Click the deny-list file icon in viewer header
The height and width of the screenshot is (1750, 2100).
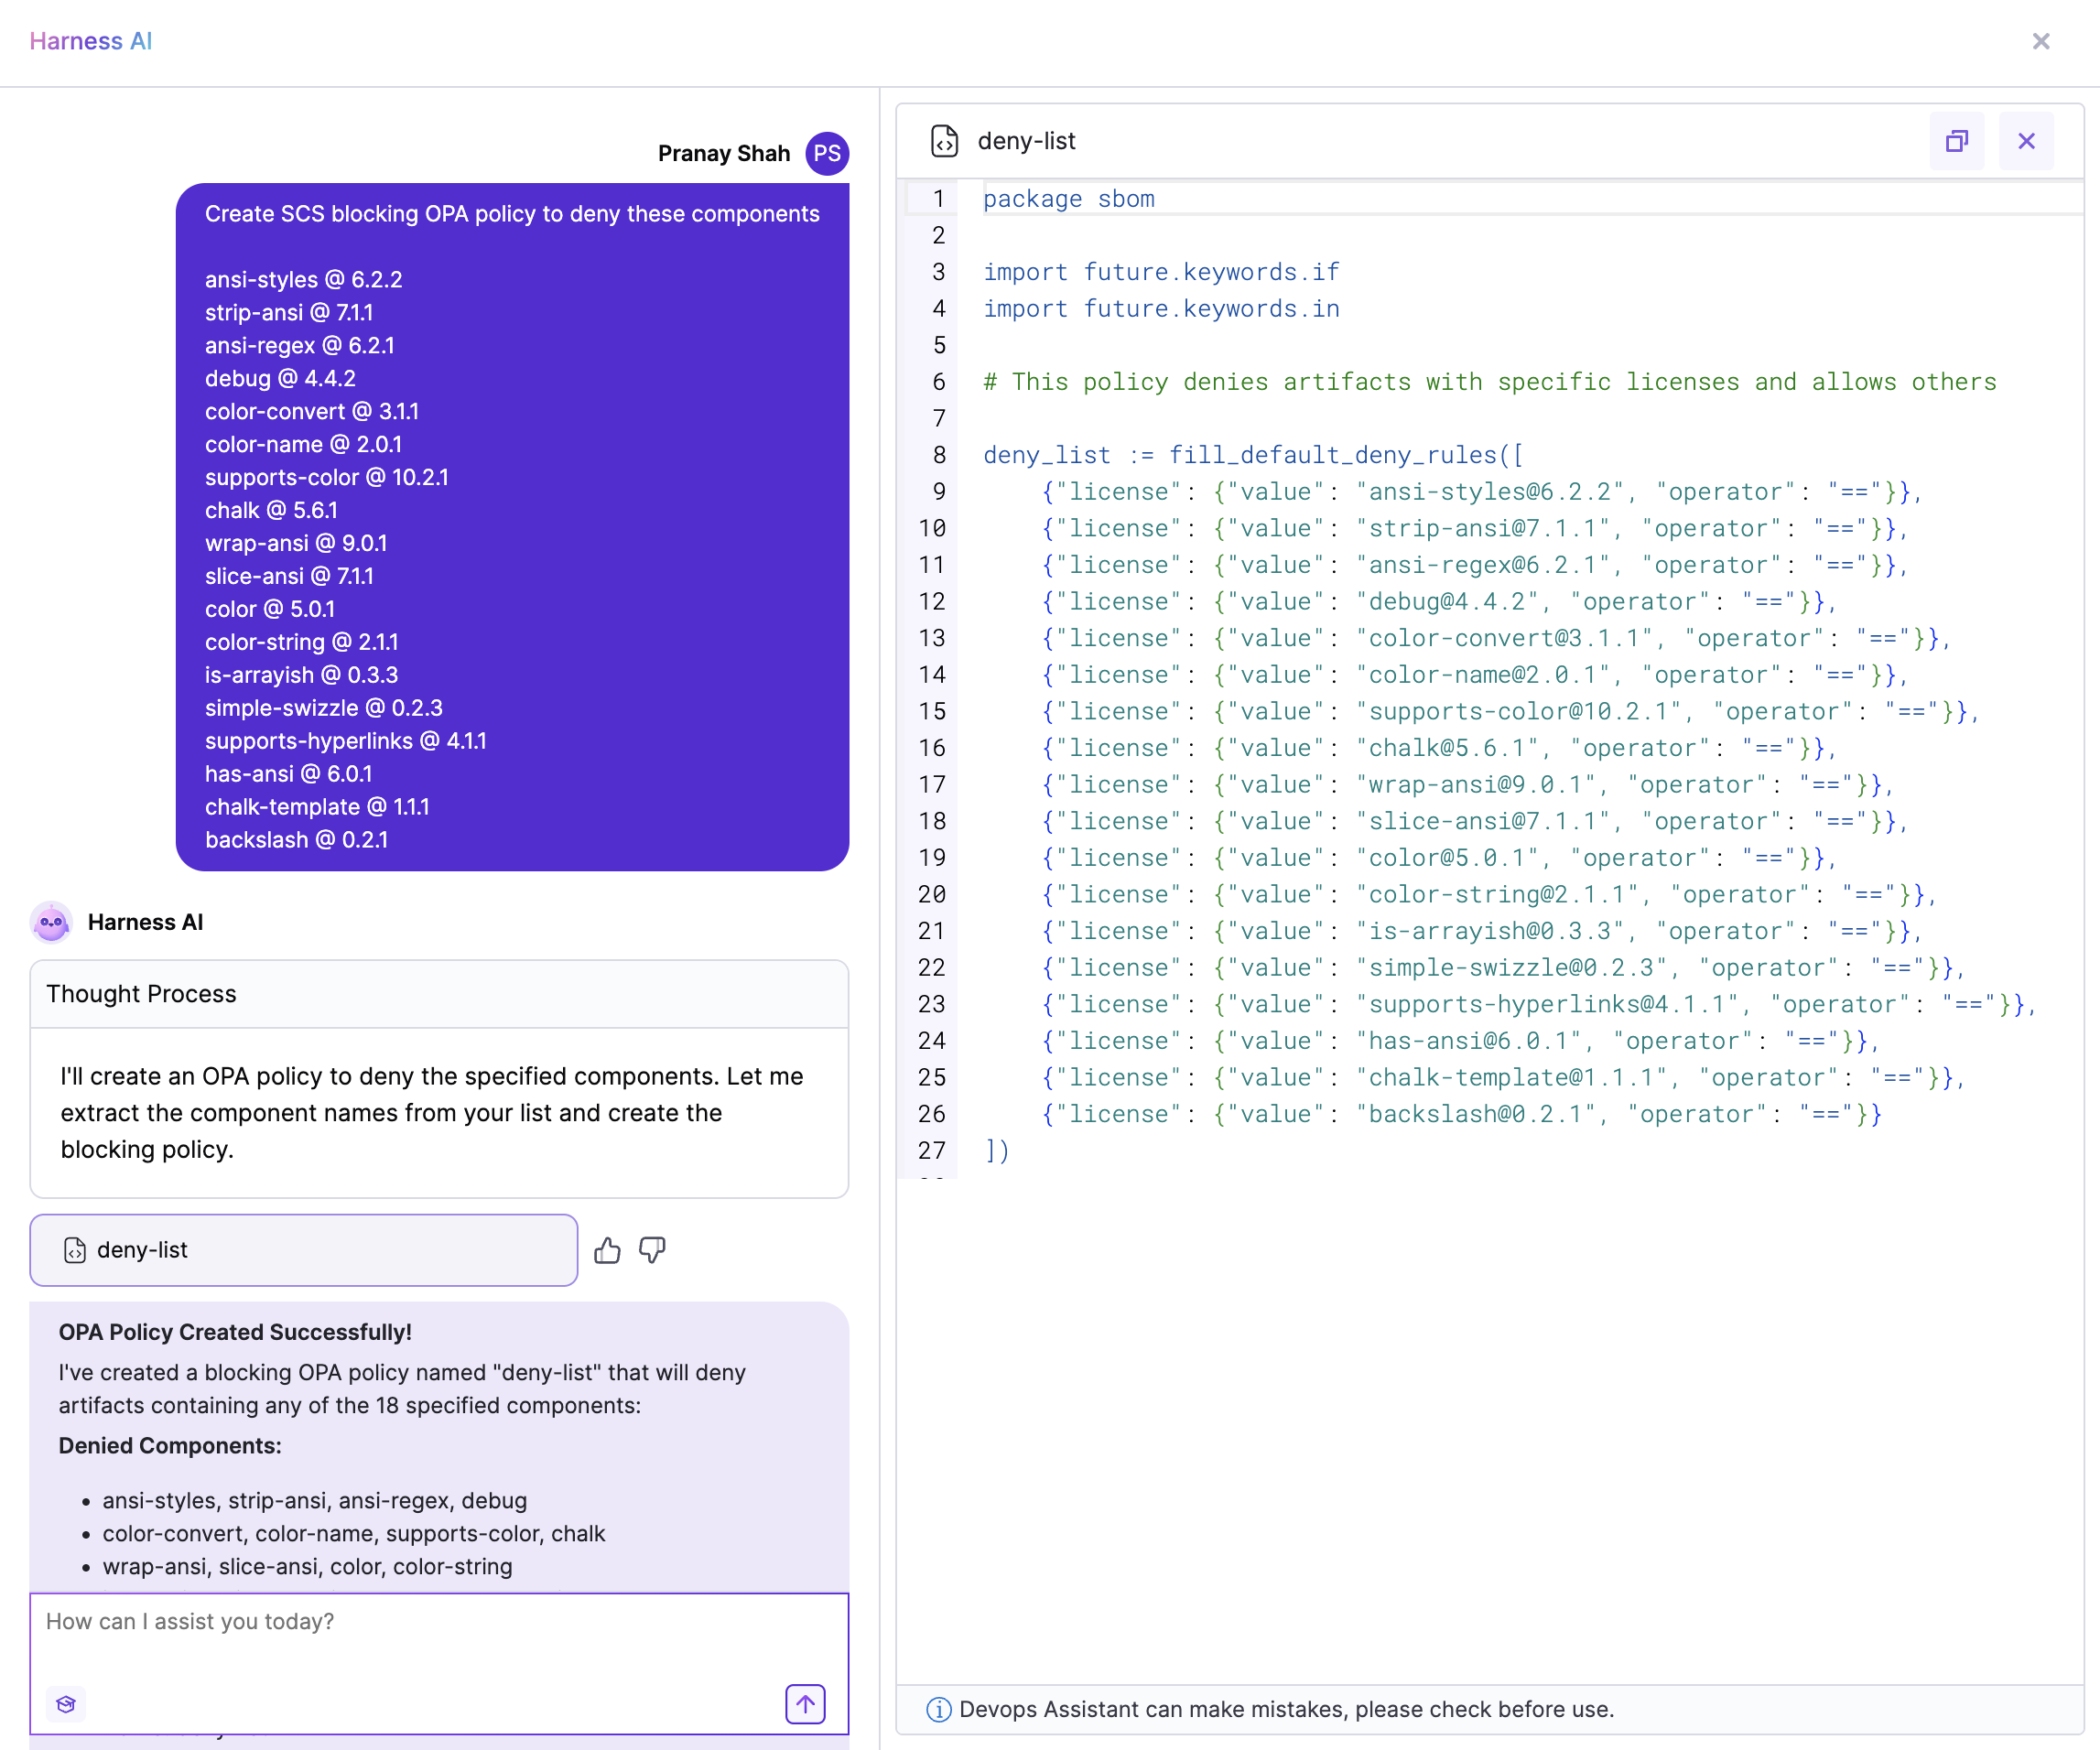tap(944, 141)
